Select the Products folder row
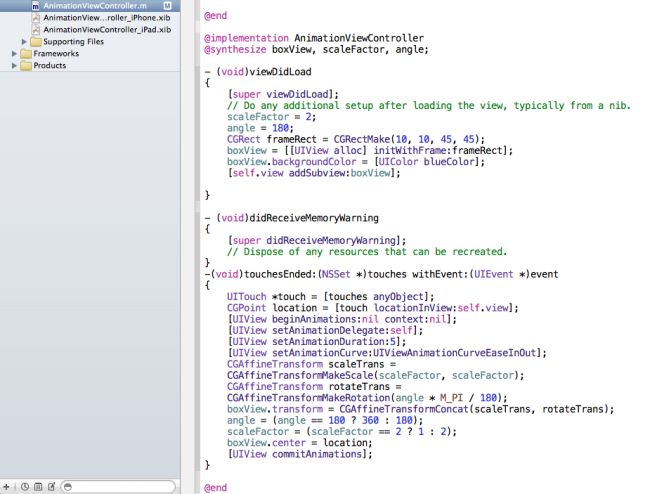Image resolution: width=650 pixels, height=494 pixels. (49, 65)
